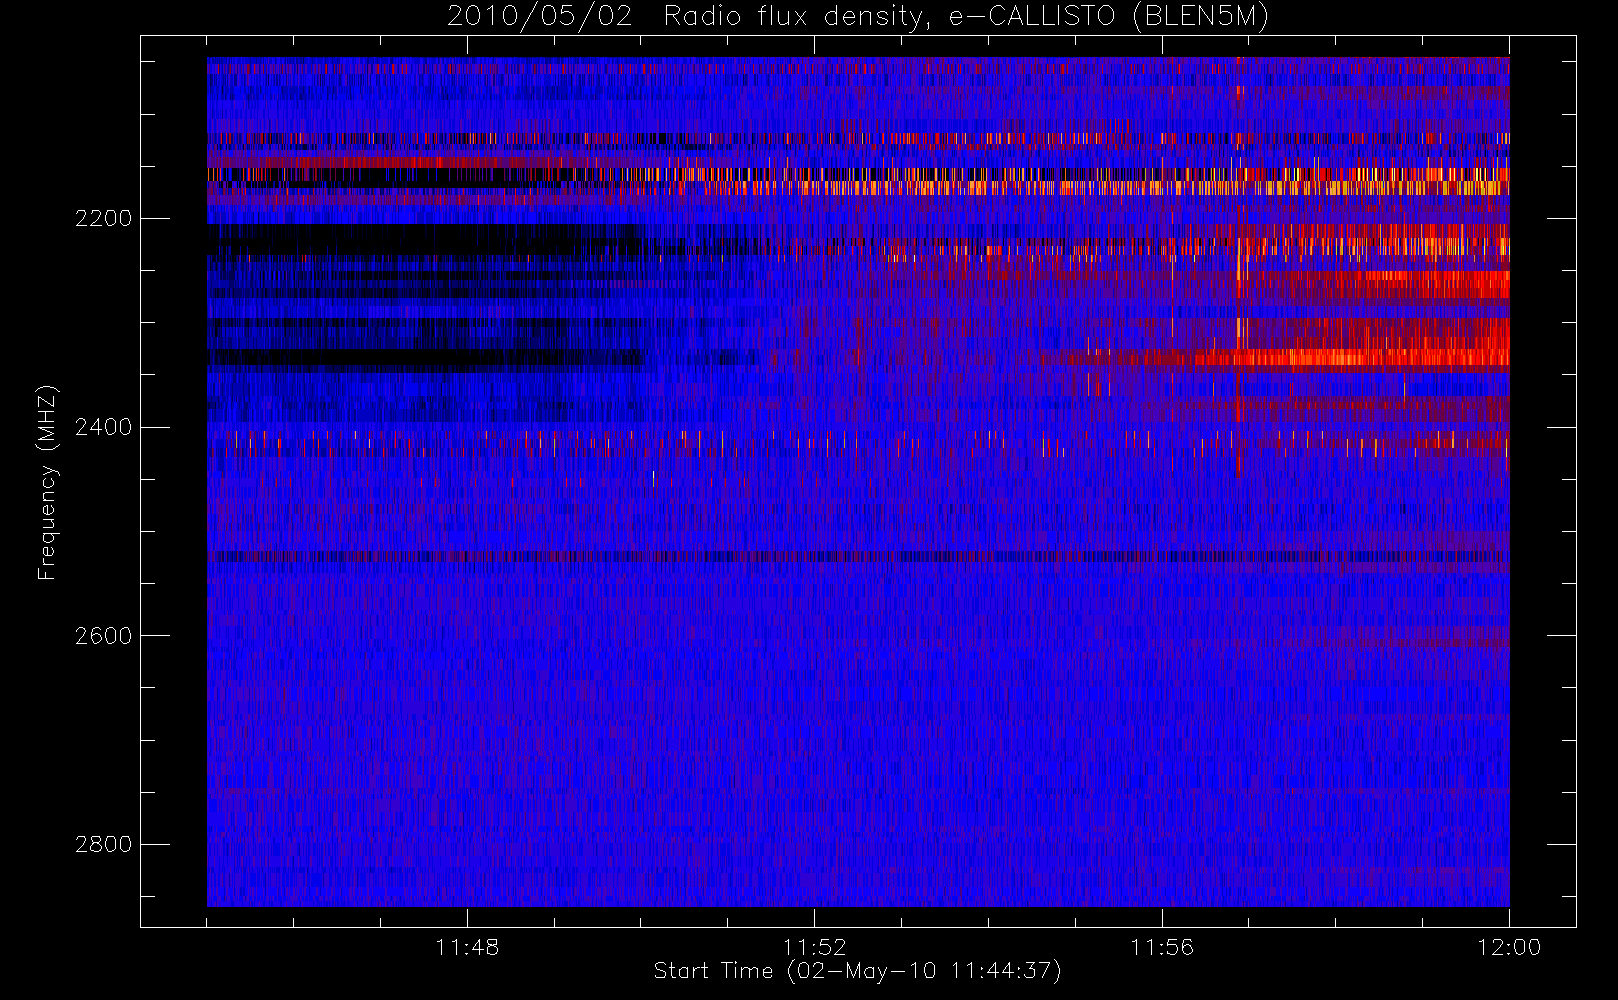The width and height of the screenshot is (1618, 1000).
Task: Click the 'Frequency (MHZ)' axis label
Action: tap(47, 483)
